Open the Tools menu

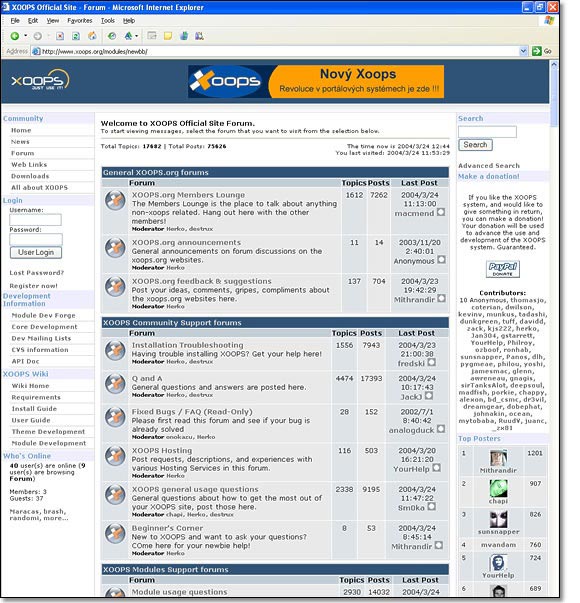pos(108,20)
